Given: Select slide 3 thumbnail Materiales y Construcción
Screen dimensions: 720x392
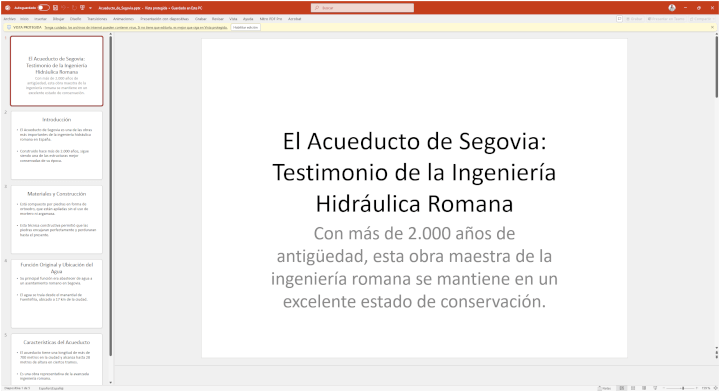Looking at the screenshot, I should pyautogui.click(x=56, y=219).
